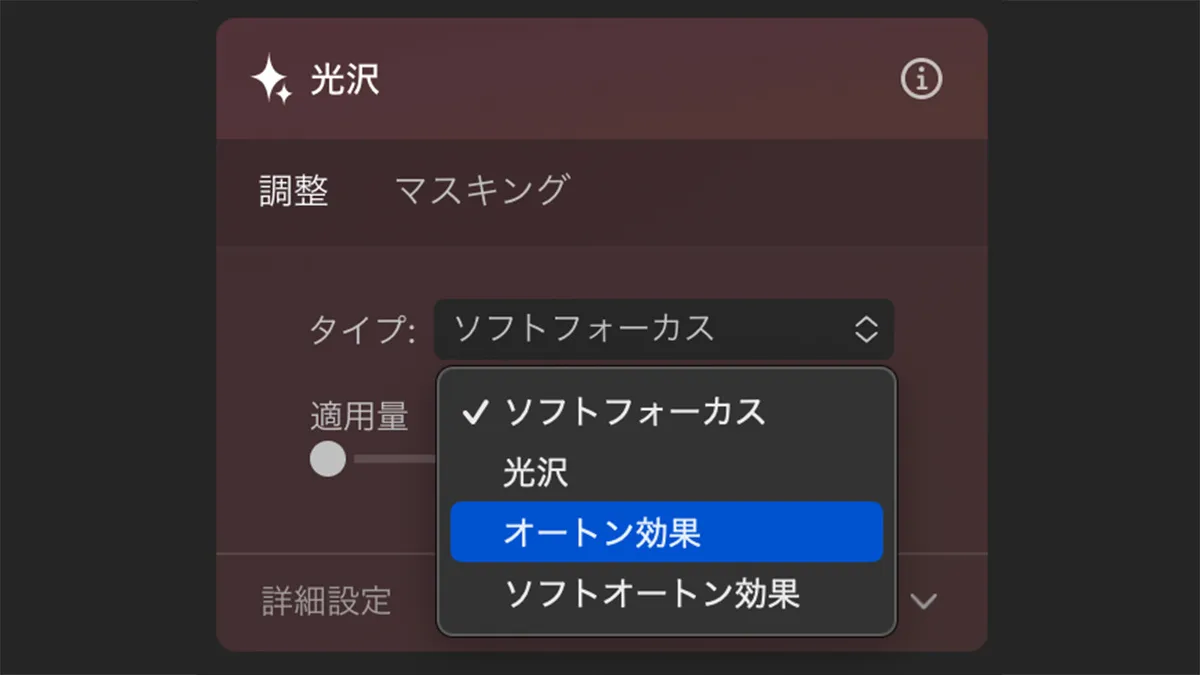Choose 光沢 from the type dropdown list
1200x675 pixels.
(x=536, y=472)
